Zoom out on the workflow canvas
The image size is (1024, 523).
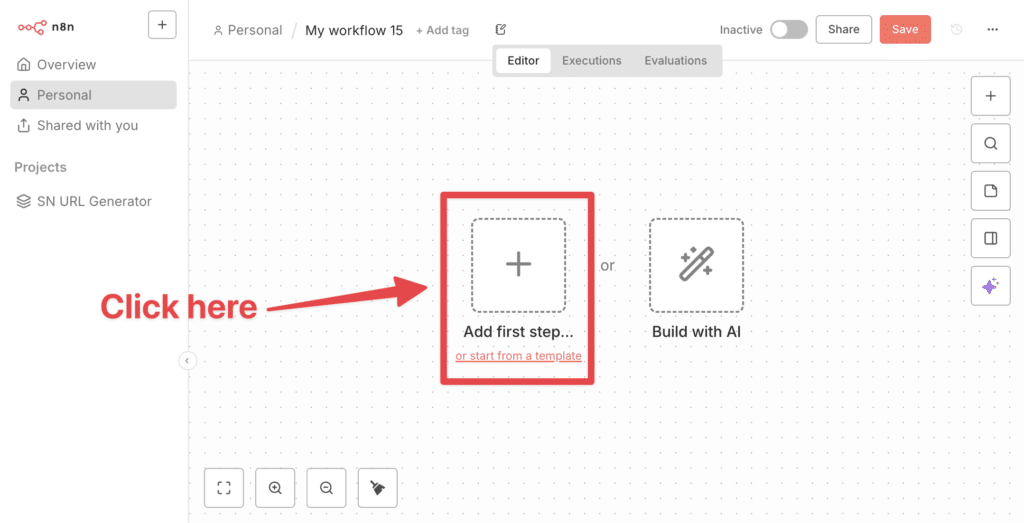coord(326,488)
